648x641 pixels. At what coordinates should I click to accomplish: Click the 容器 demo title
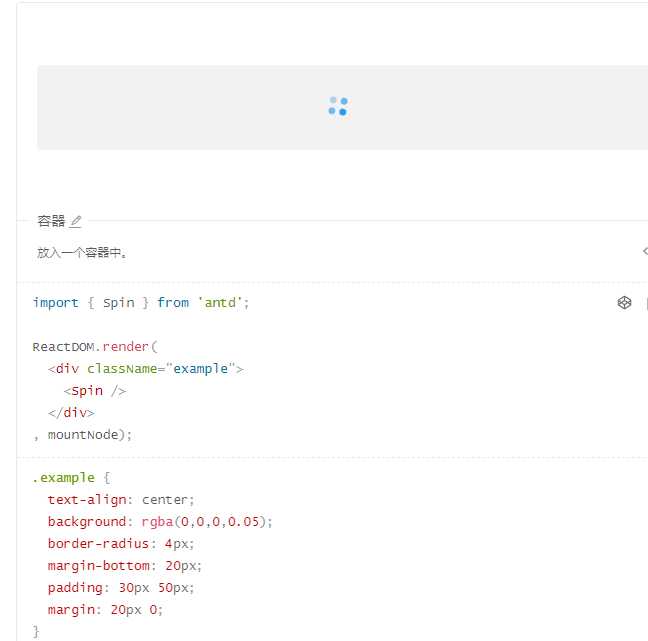51,221
